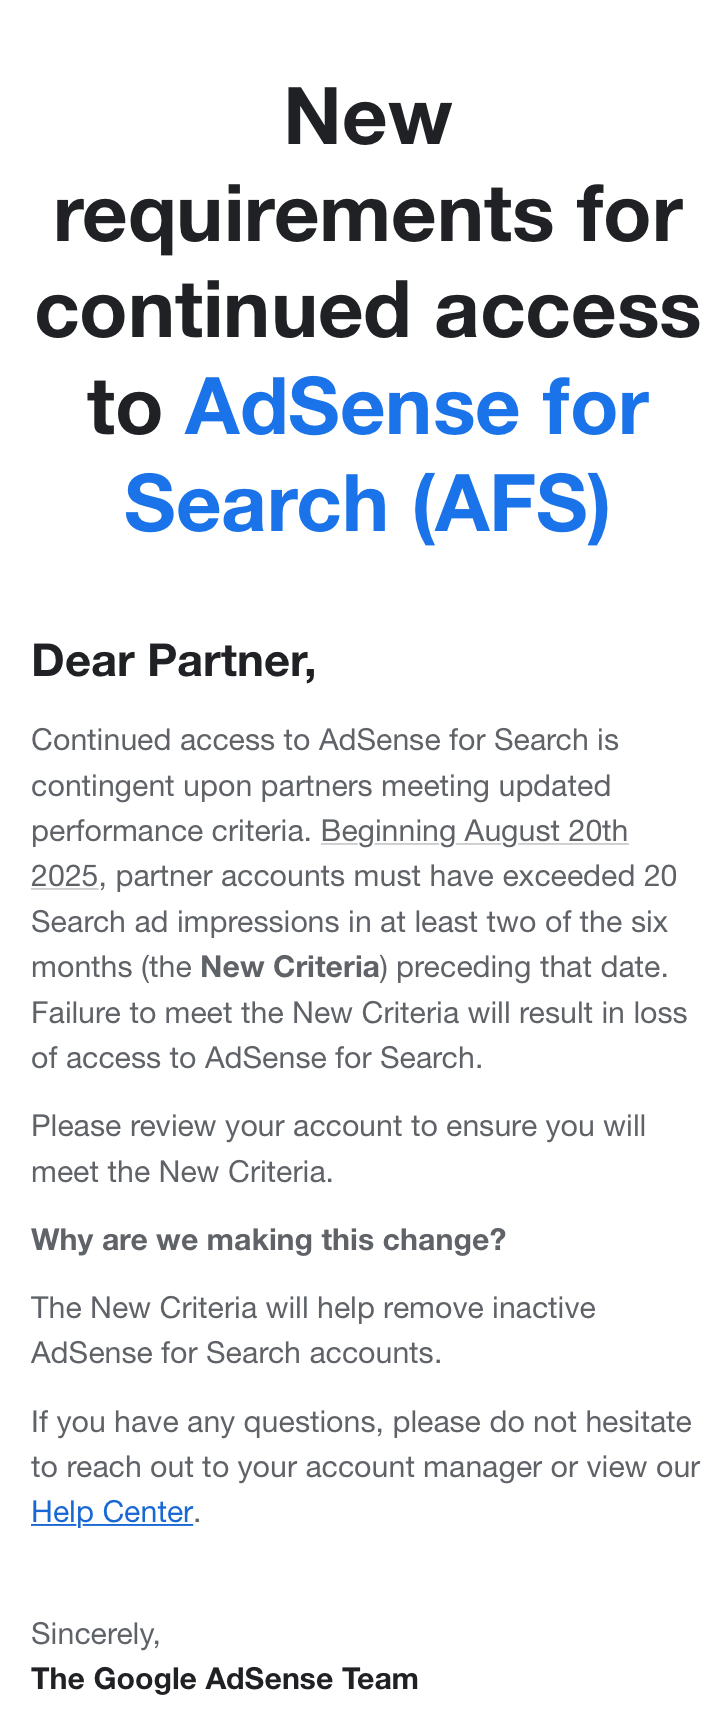Click the "Failure to meet the New Criteria" sentence
726x1726 pixels.
tap(359, 1013)
